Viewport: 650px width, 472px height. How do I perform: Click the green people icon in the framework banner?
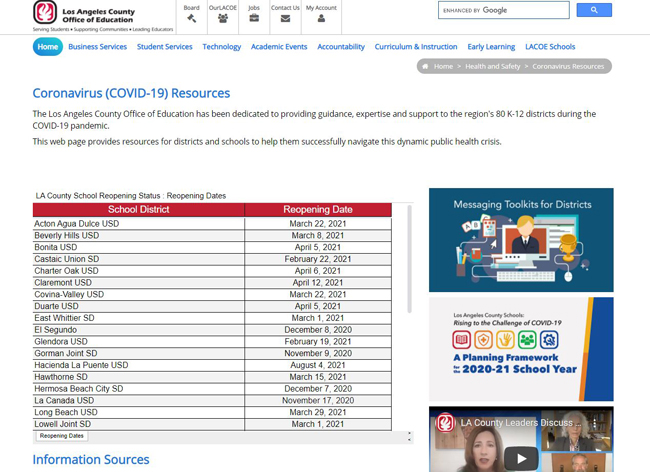[527, 340]
